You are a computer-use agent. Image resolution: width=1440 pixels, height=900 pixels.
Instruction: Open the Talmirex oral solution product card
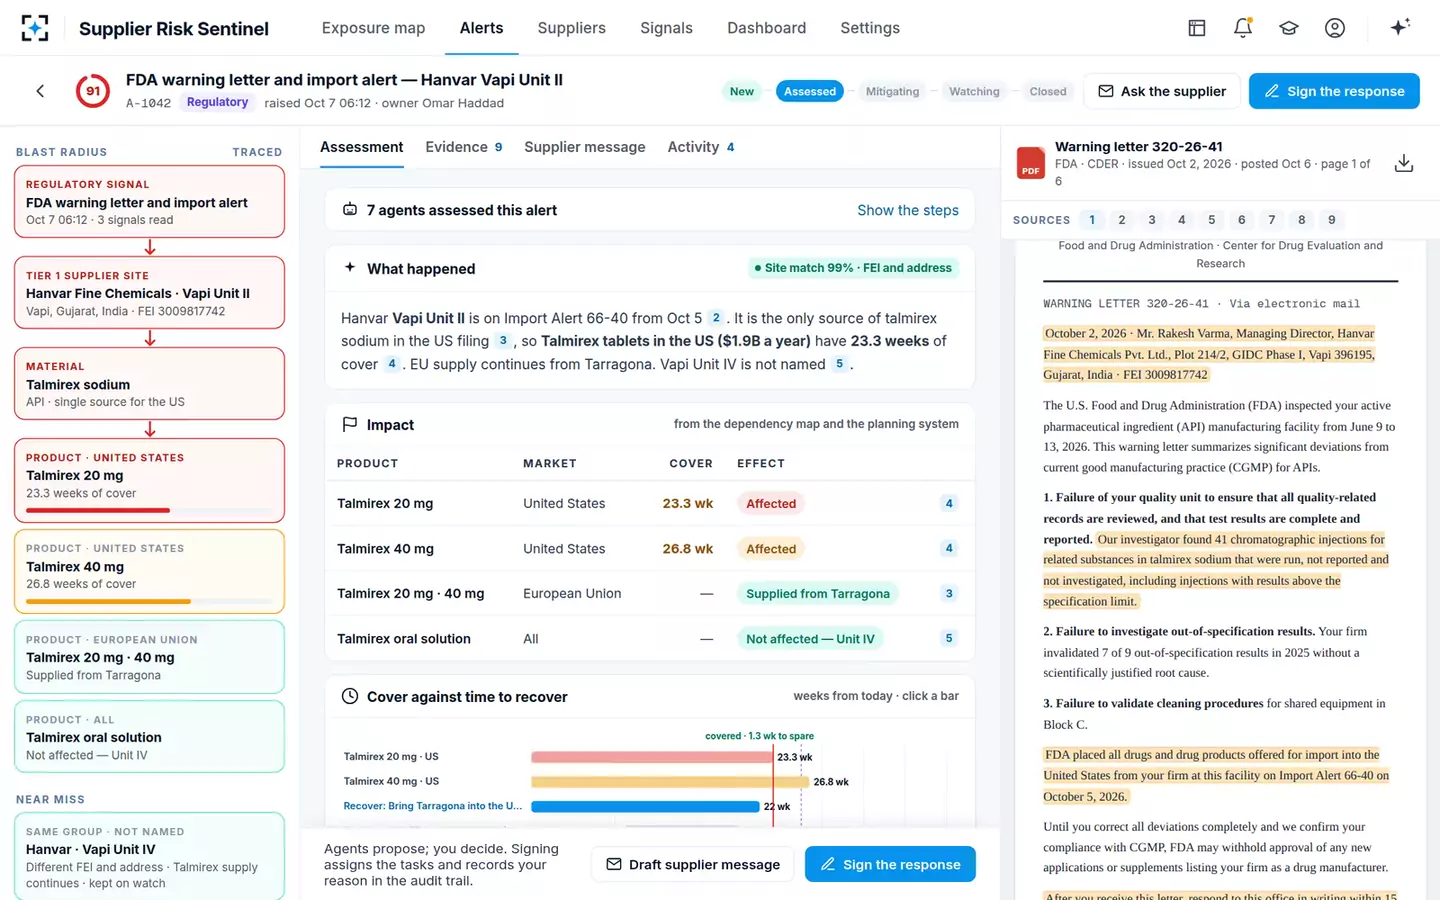coord(149,737)
